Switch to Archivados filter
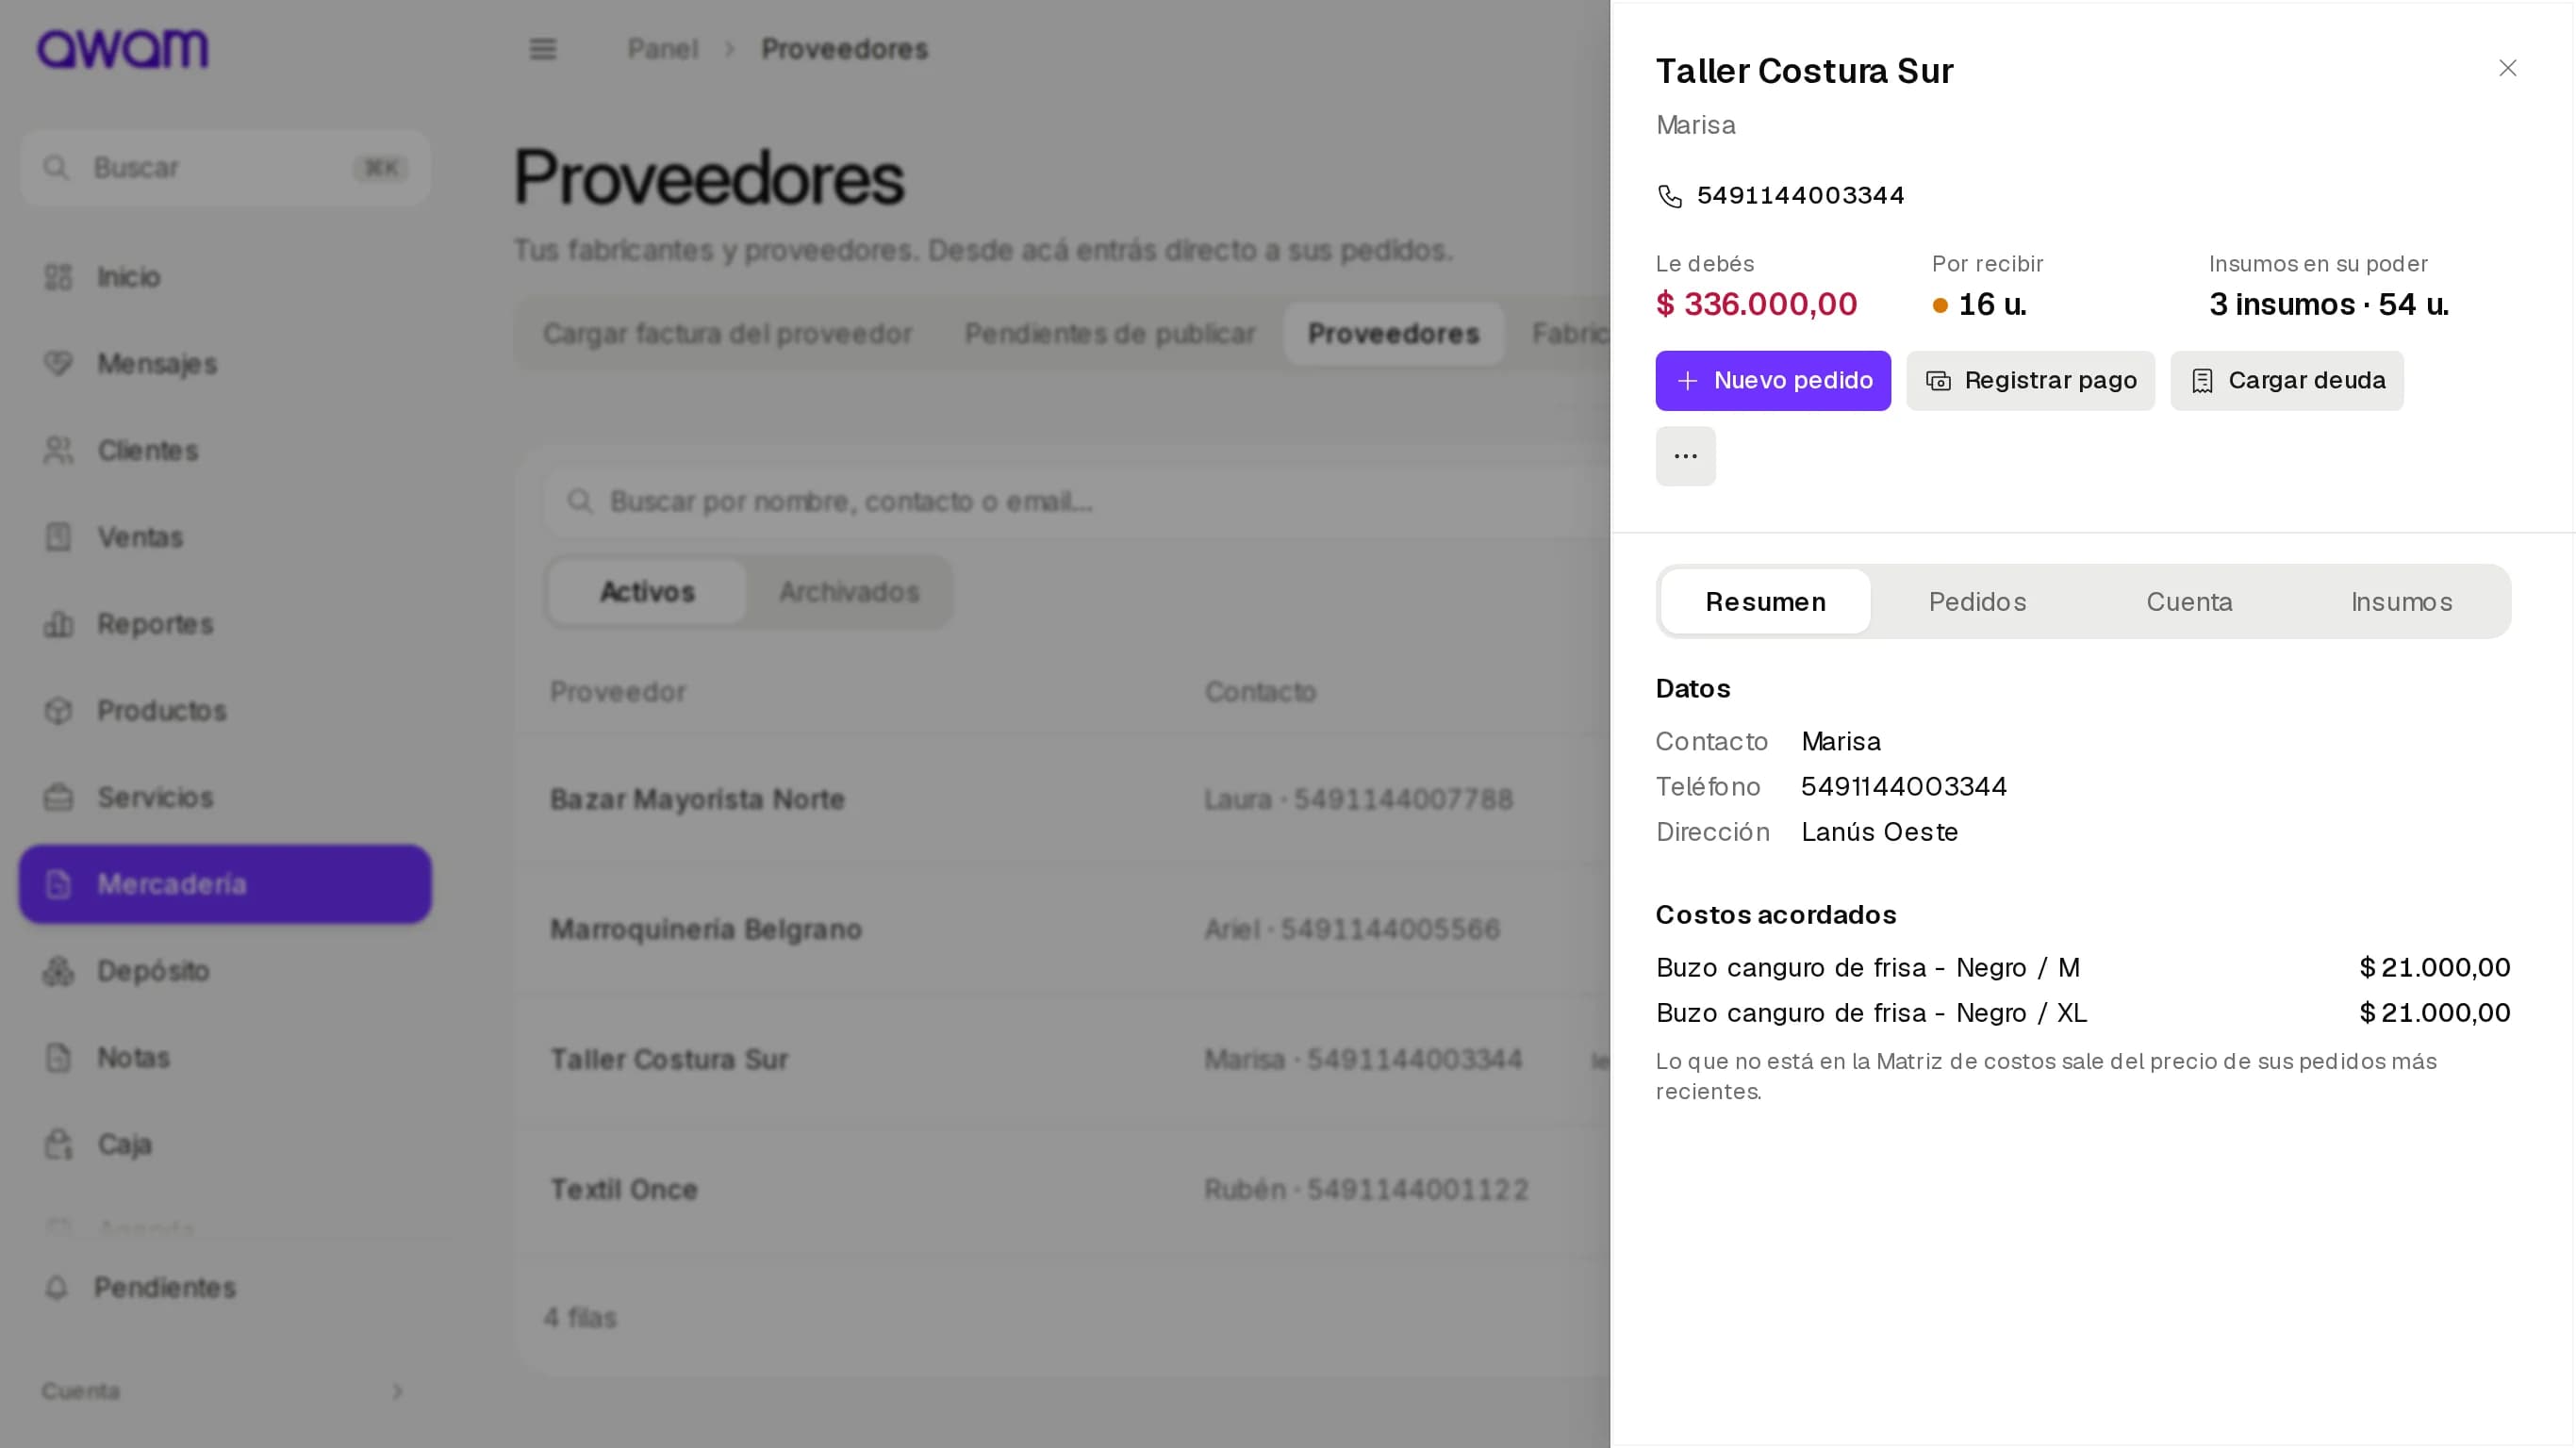Viewport: 2576px width, 1448px height. pyautogui.click(x=849, y=592)
